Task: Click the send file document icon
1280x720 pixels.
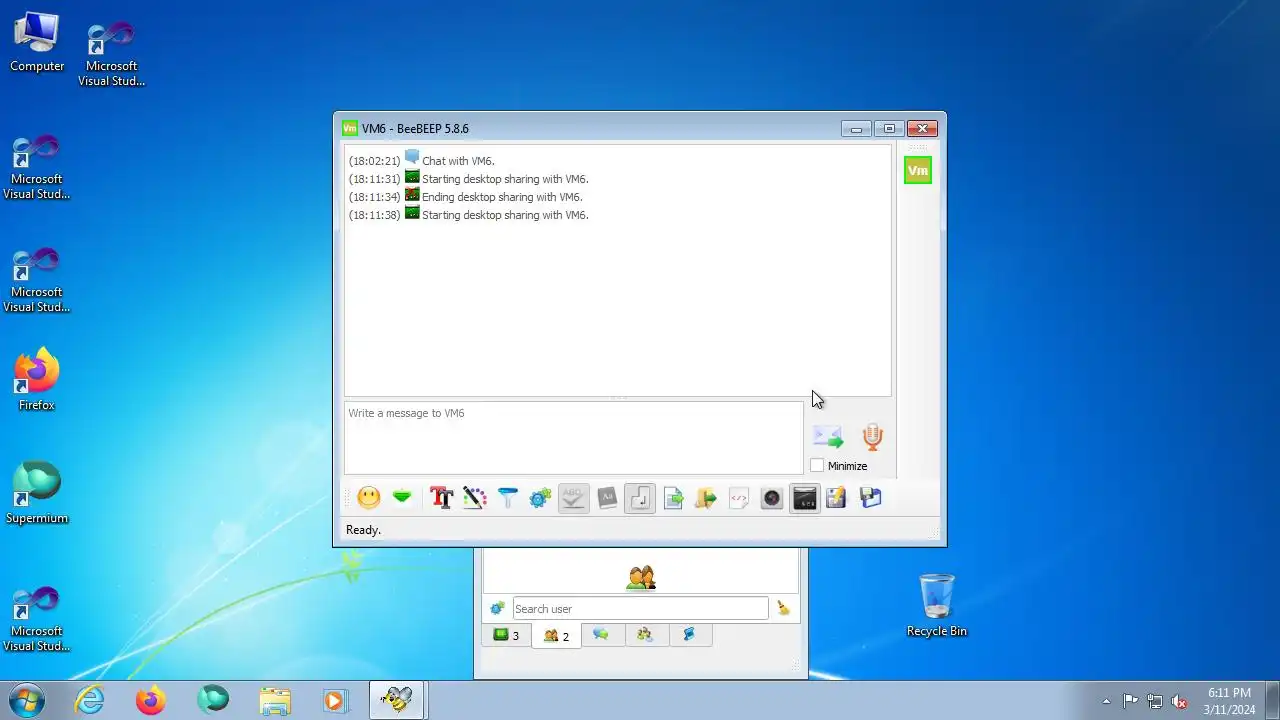Action: pos(673,497)
